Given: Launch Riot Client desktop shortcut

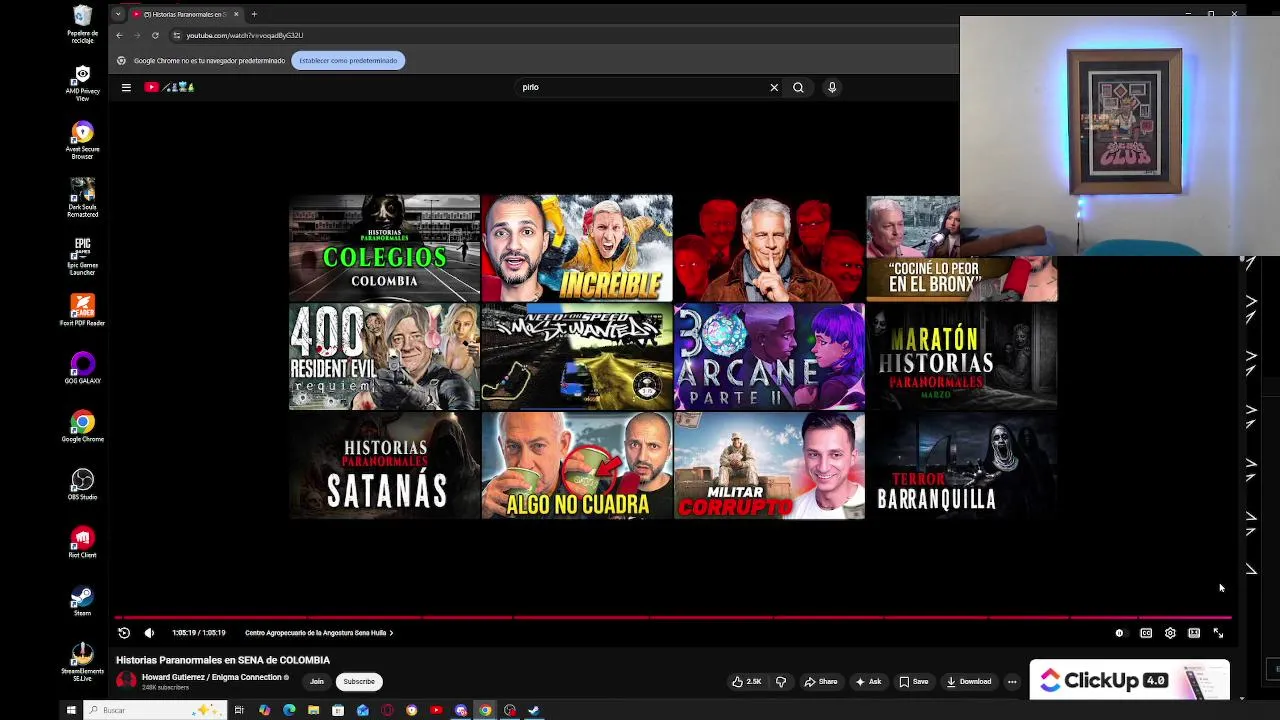Looking at the screenshot, I should click(x=82, y=543).
